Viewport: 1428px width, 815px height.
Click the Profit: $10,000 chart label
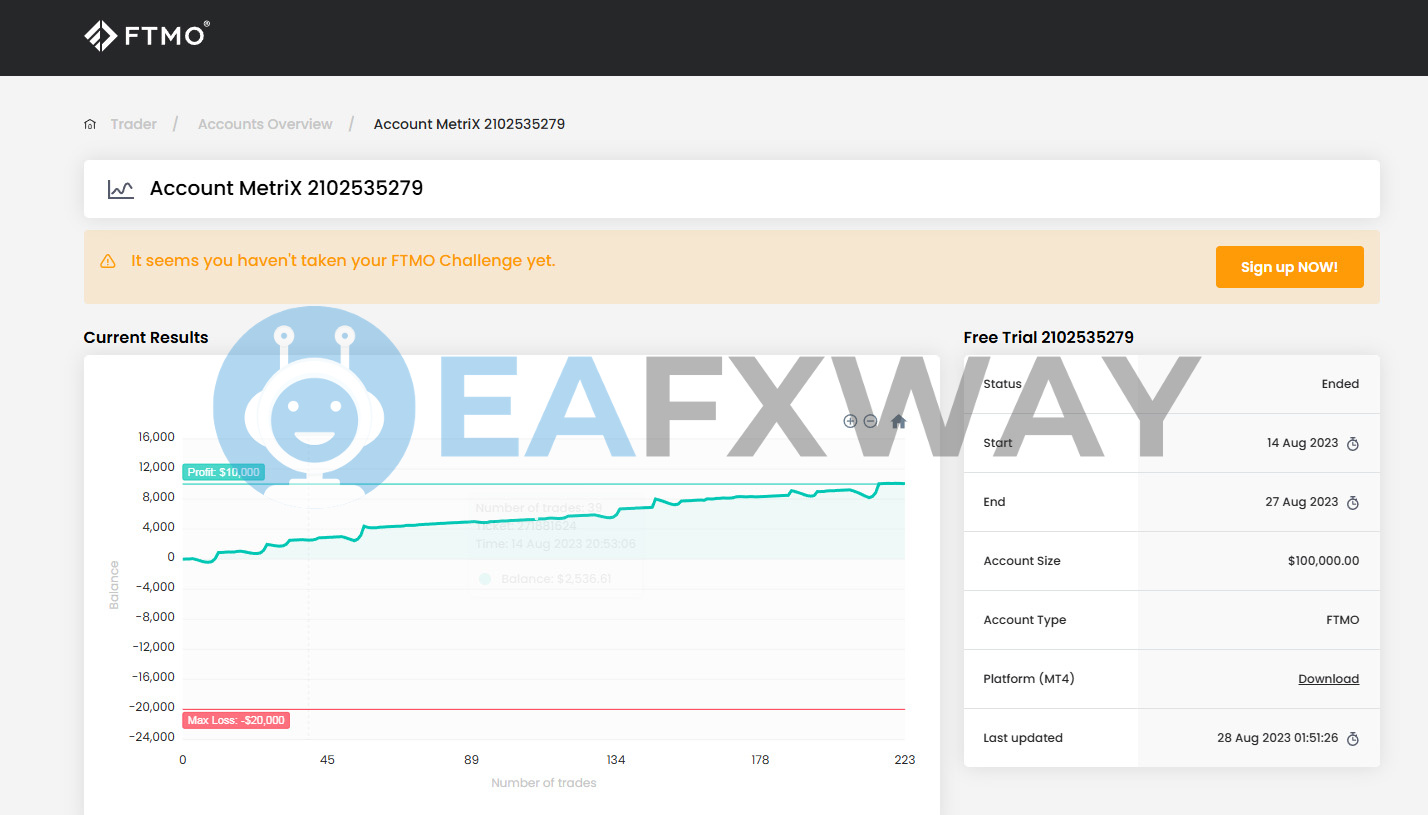224,472
